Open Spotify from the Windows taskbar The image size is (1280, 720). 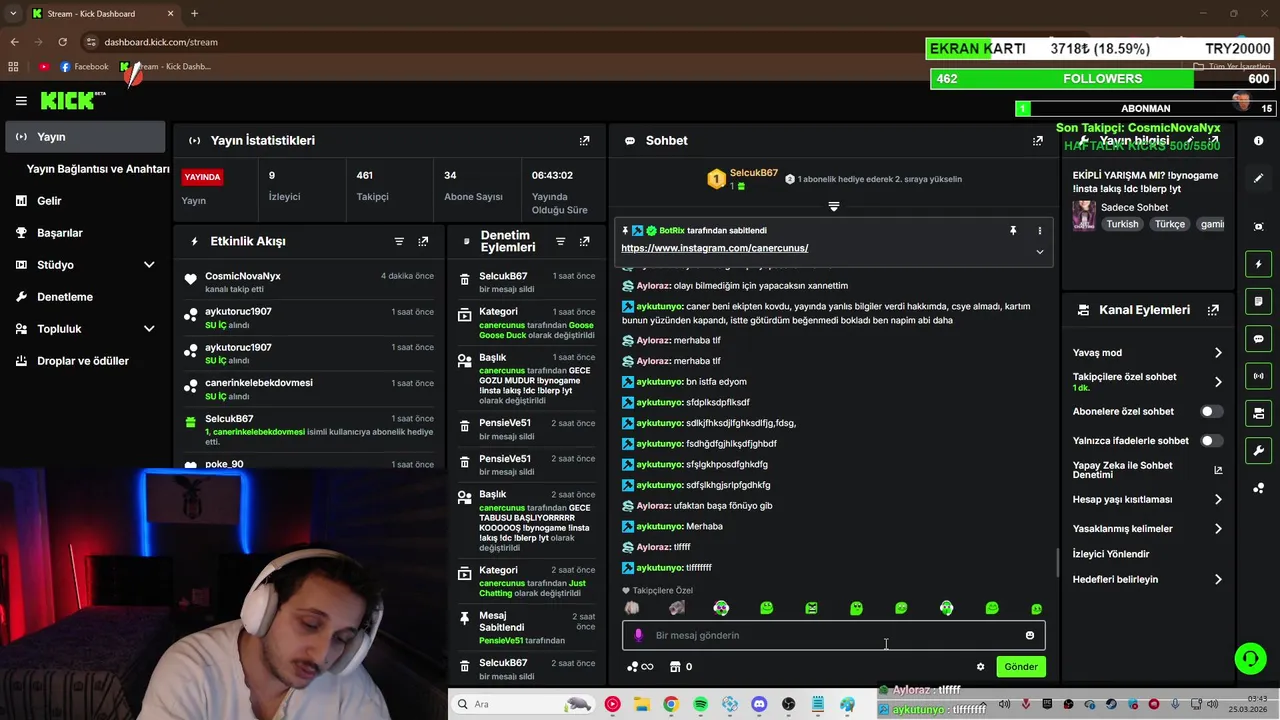click(700, 704)
